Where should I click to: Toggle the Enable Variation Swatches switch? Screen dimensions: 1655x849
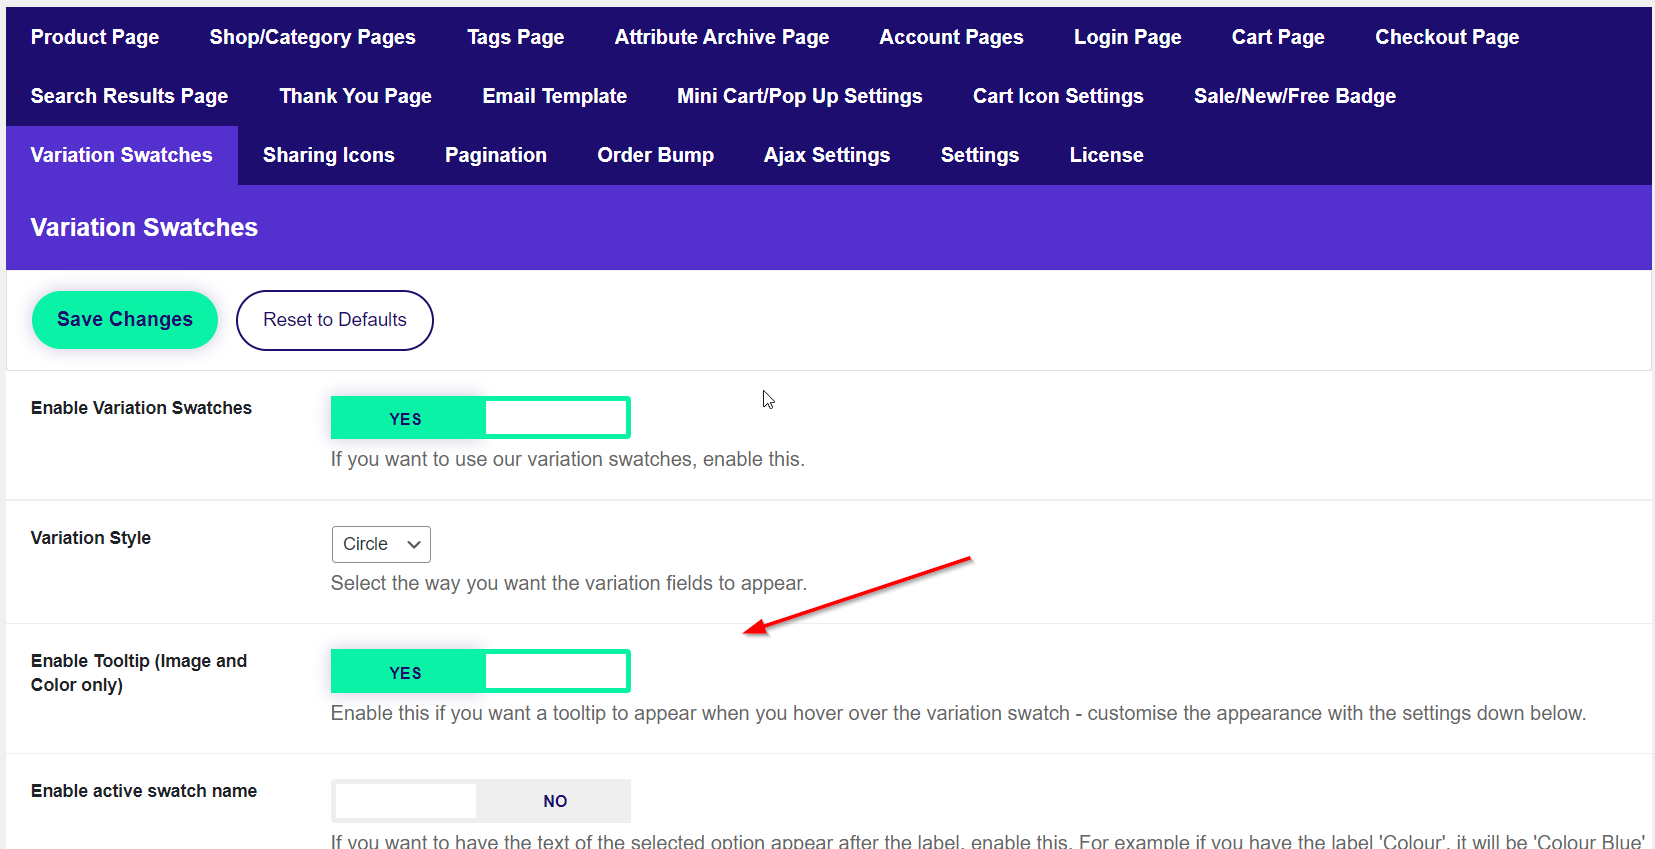click(480, 418)
